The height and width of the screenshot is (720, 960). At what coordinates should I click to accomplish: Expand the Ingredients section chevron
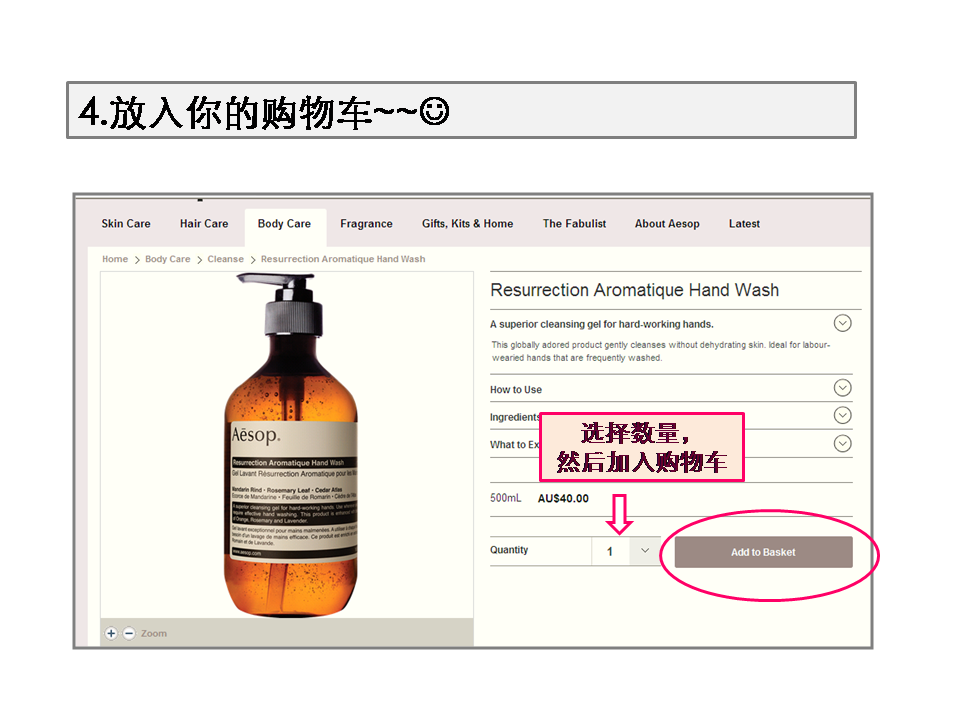(x=842, y=415)
